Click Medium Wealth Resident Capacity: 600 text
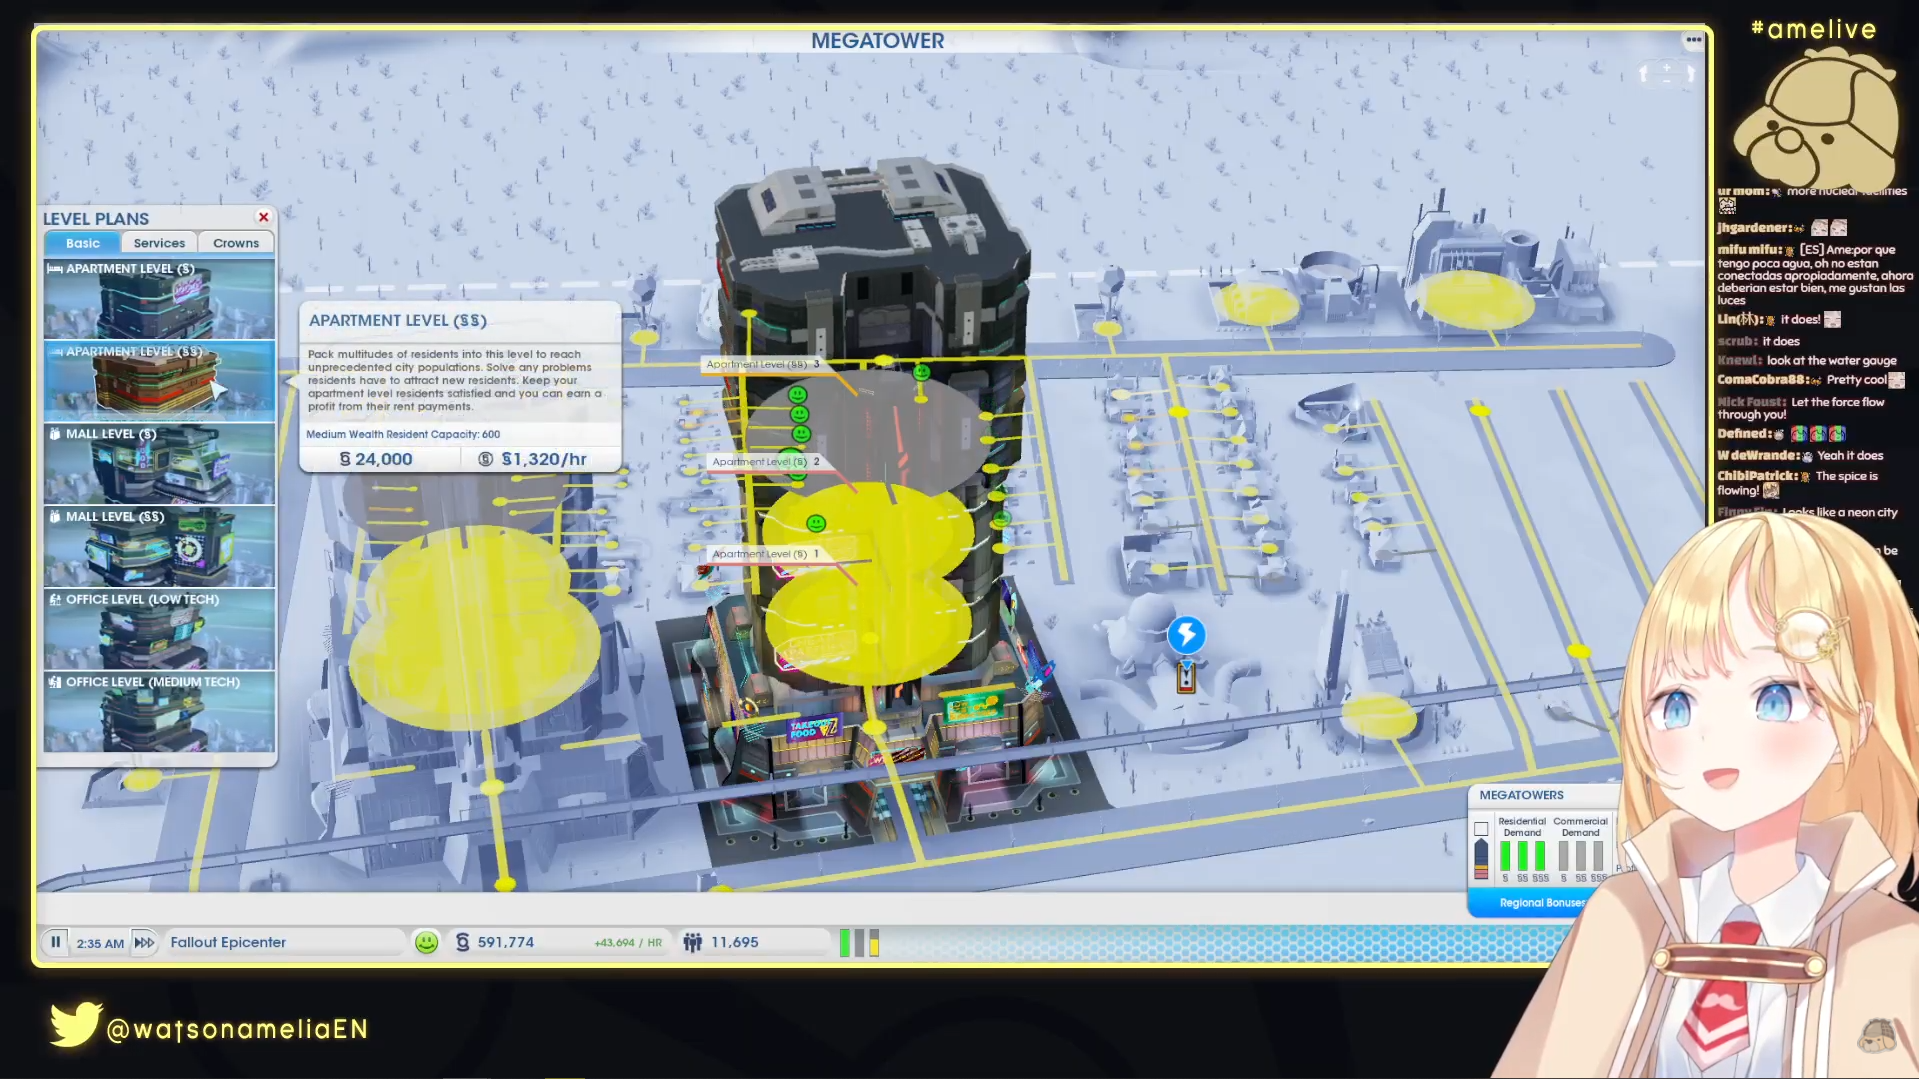Viewport: 1919px width, 1079px height. [403, 434]
